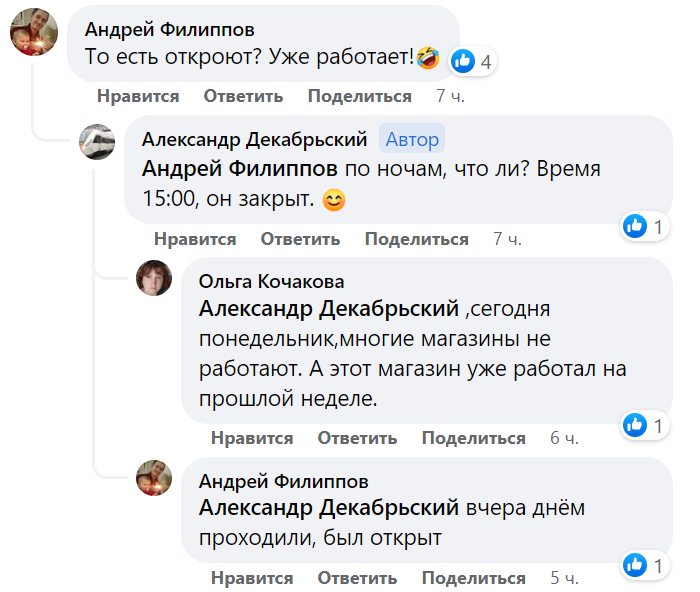This screenshot has height=592, width=700.
Task: Click the like reaction icon on the bottom reply
Action: tap(634, 566)
